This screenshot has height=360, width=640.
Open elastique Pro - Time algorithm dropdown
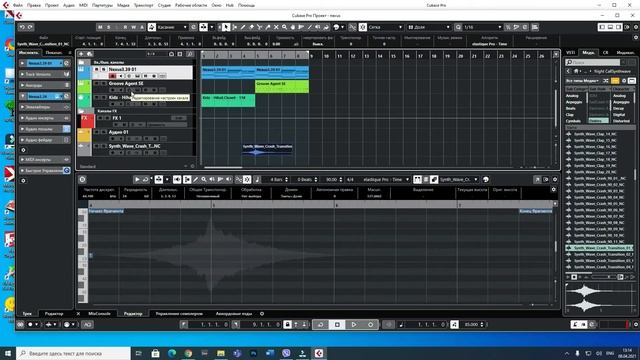[386, 180]
